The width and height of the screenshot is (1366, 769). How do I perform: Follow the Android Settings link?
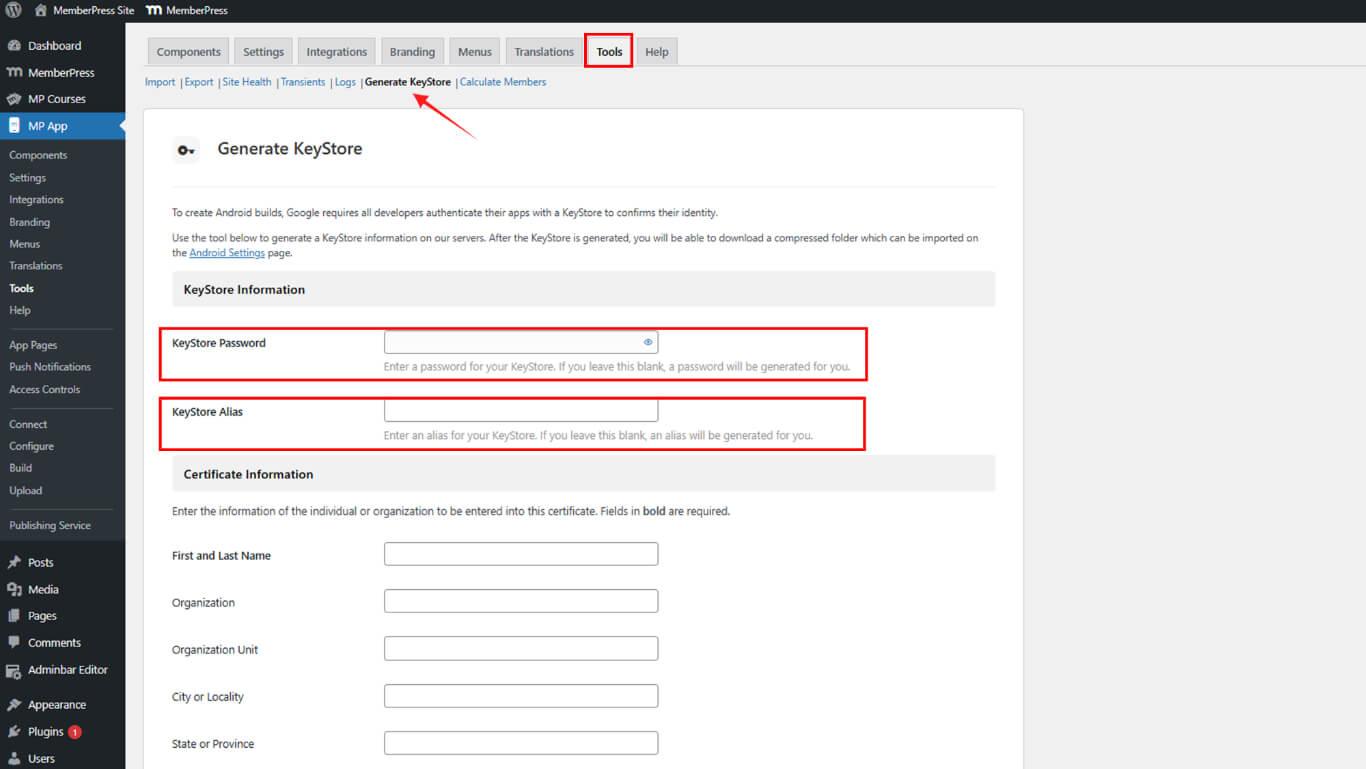(x=227, y=253)
